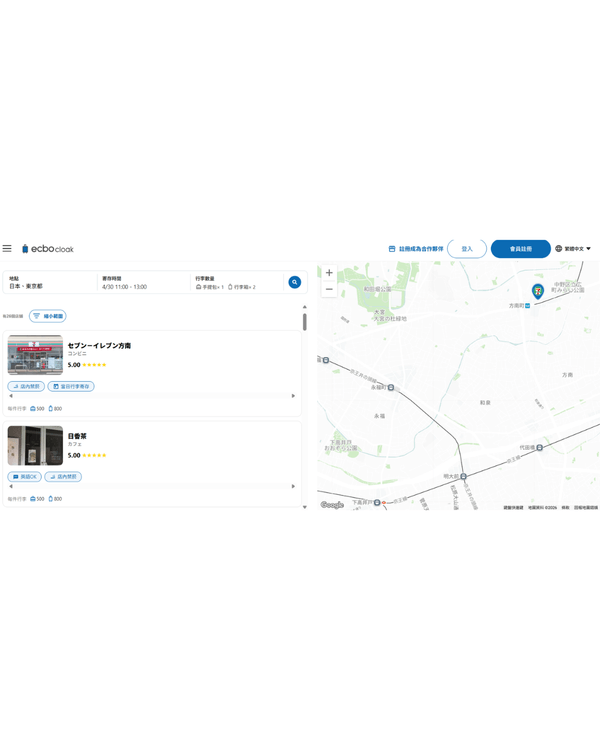The height and width of the screenshot is (750, 600).
Task: Click the results list scrollbar thumb
Action: (305, 322)
